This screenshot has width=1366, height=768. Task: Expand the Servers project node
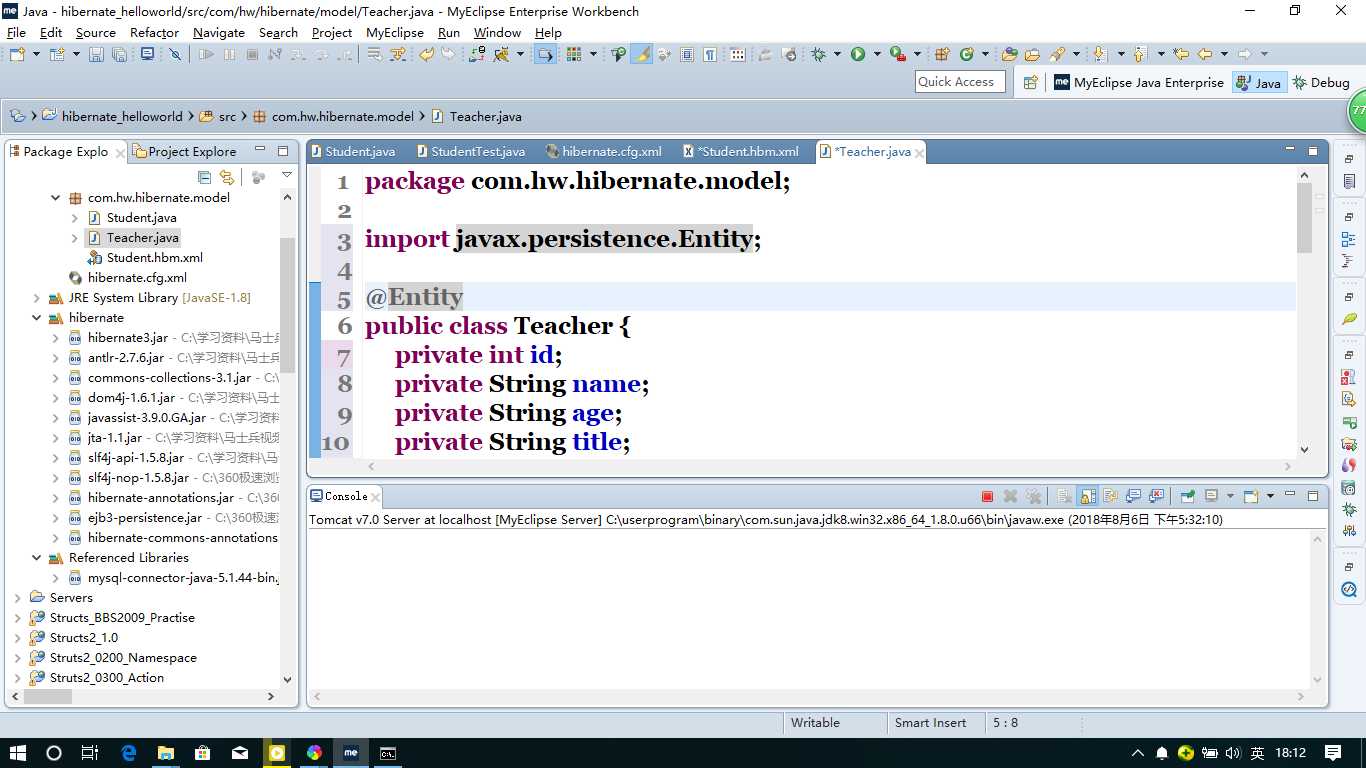point(18,597)
